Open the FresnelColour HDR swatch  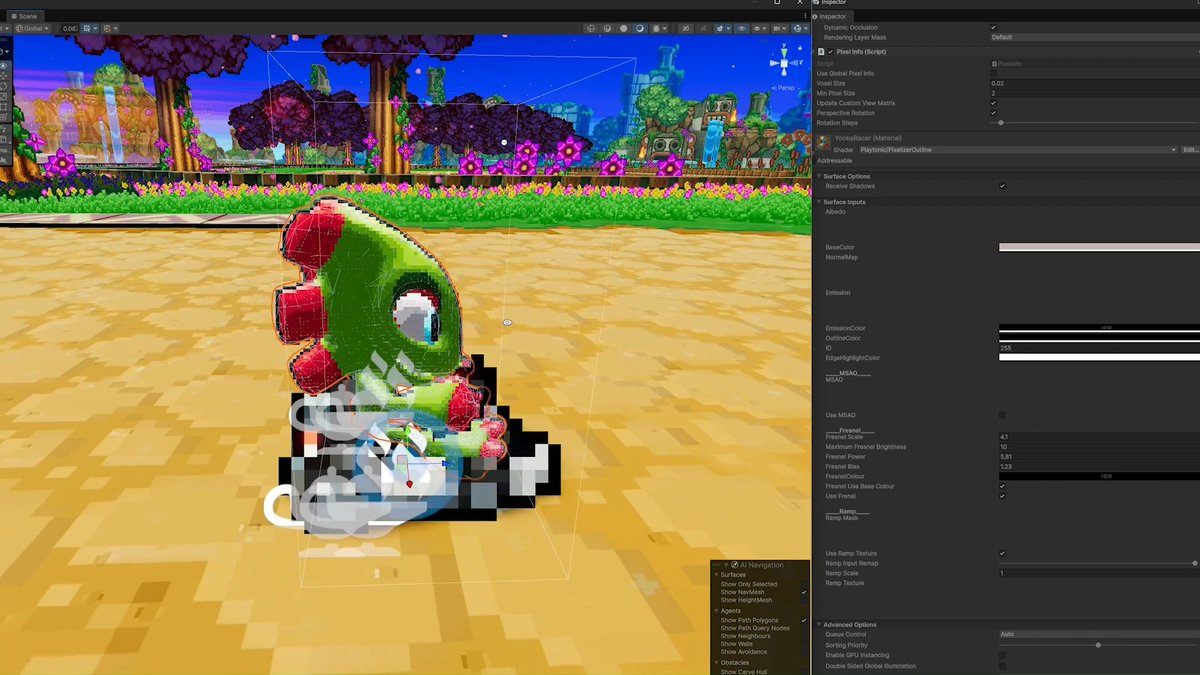click(1099, 476)
